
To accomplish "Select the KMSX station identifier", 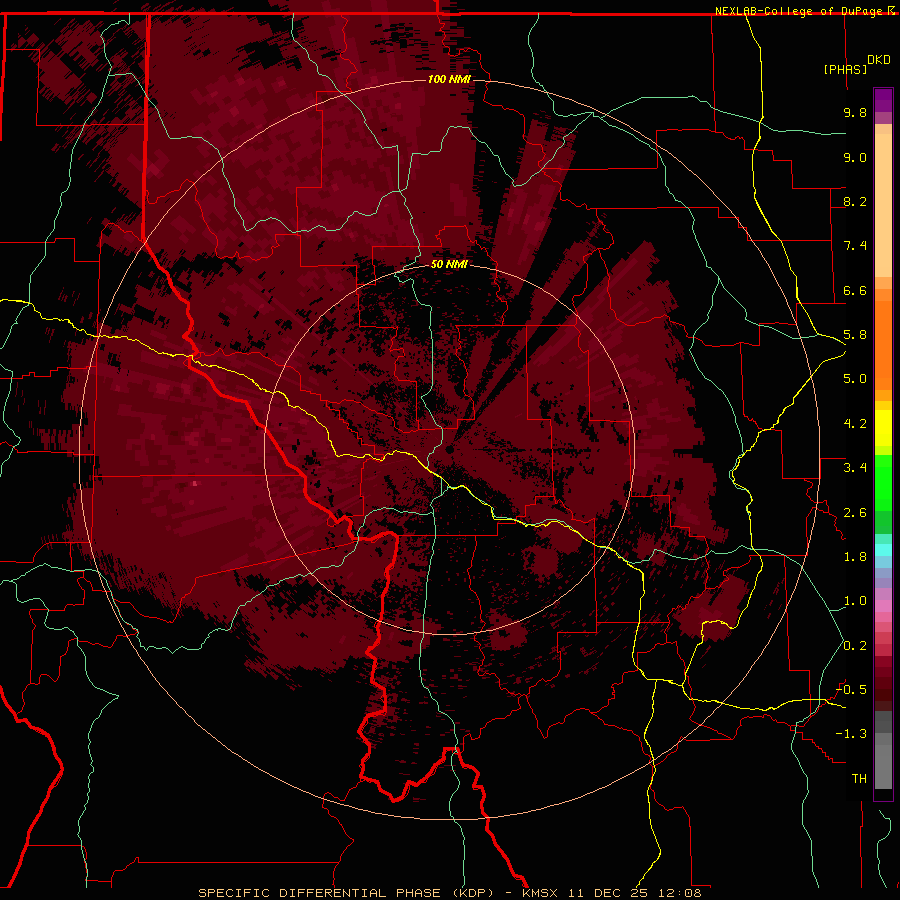I will pyautogui.click(x=542, y=893).
